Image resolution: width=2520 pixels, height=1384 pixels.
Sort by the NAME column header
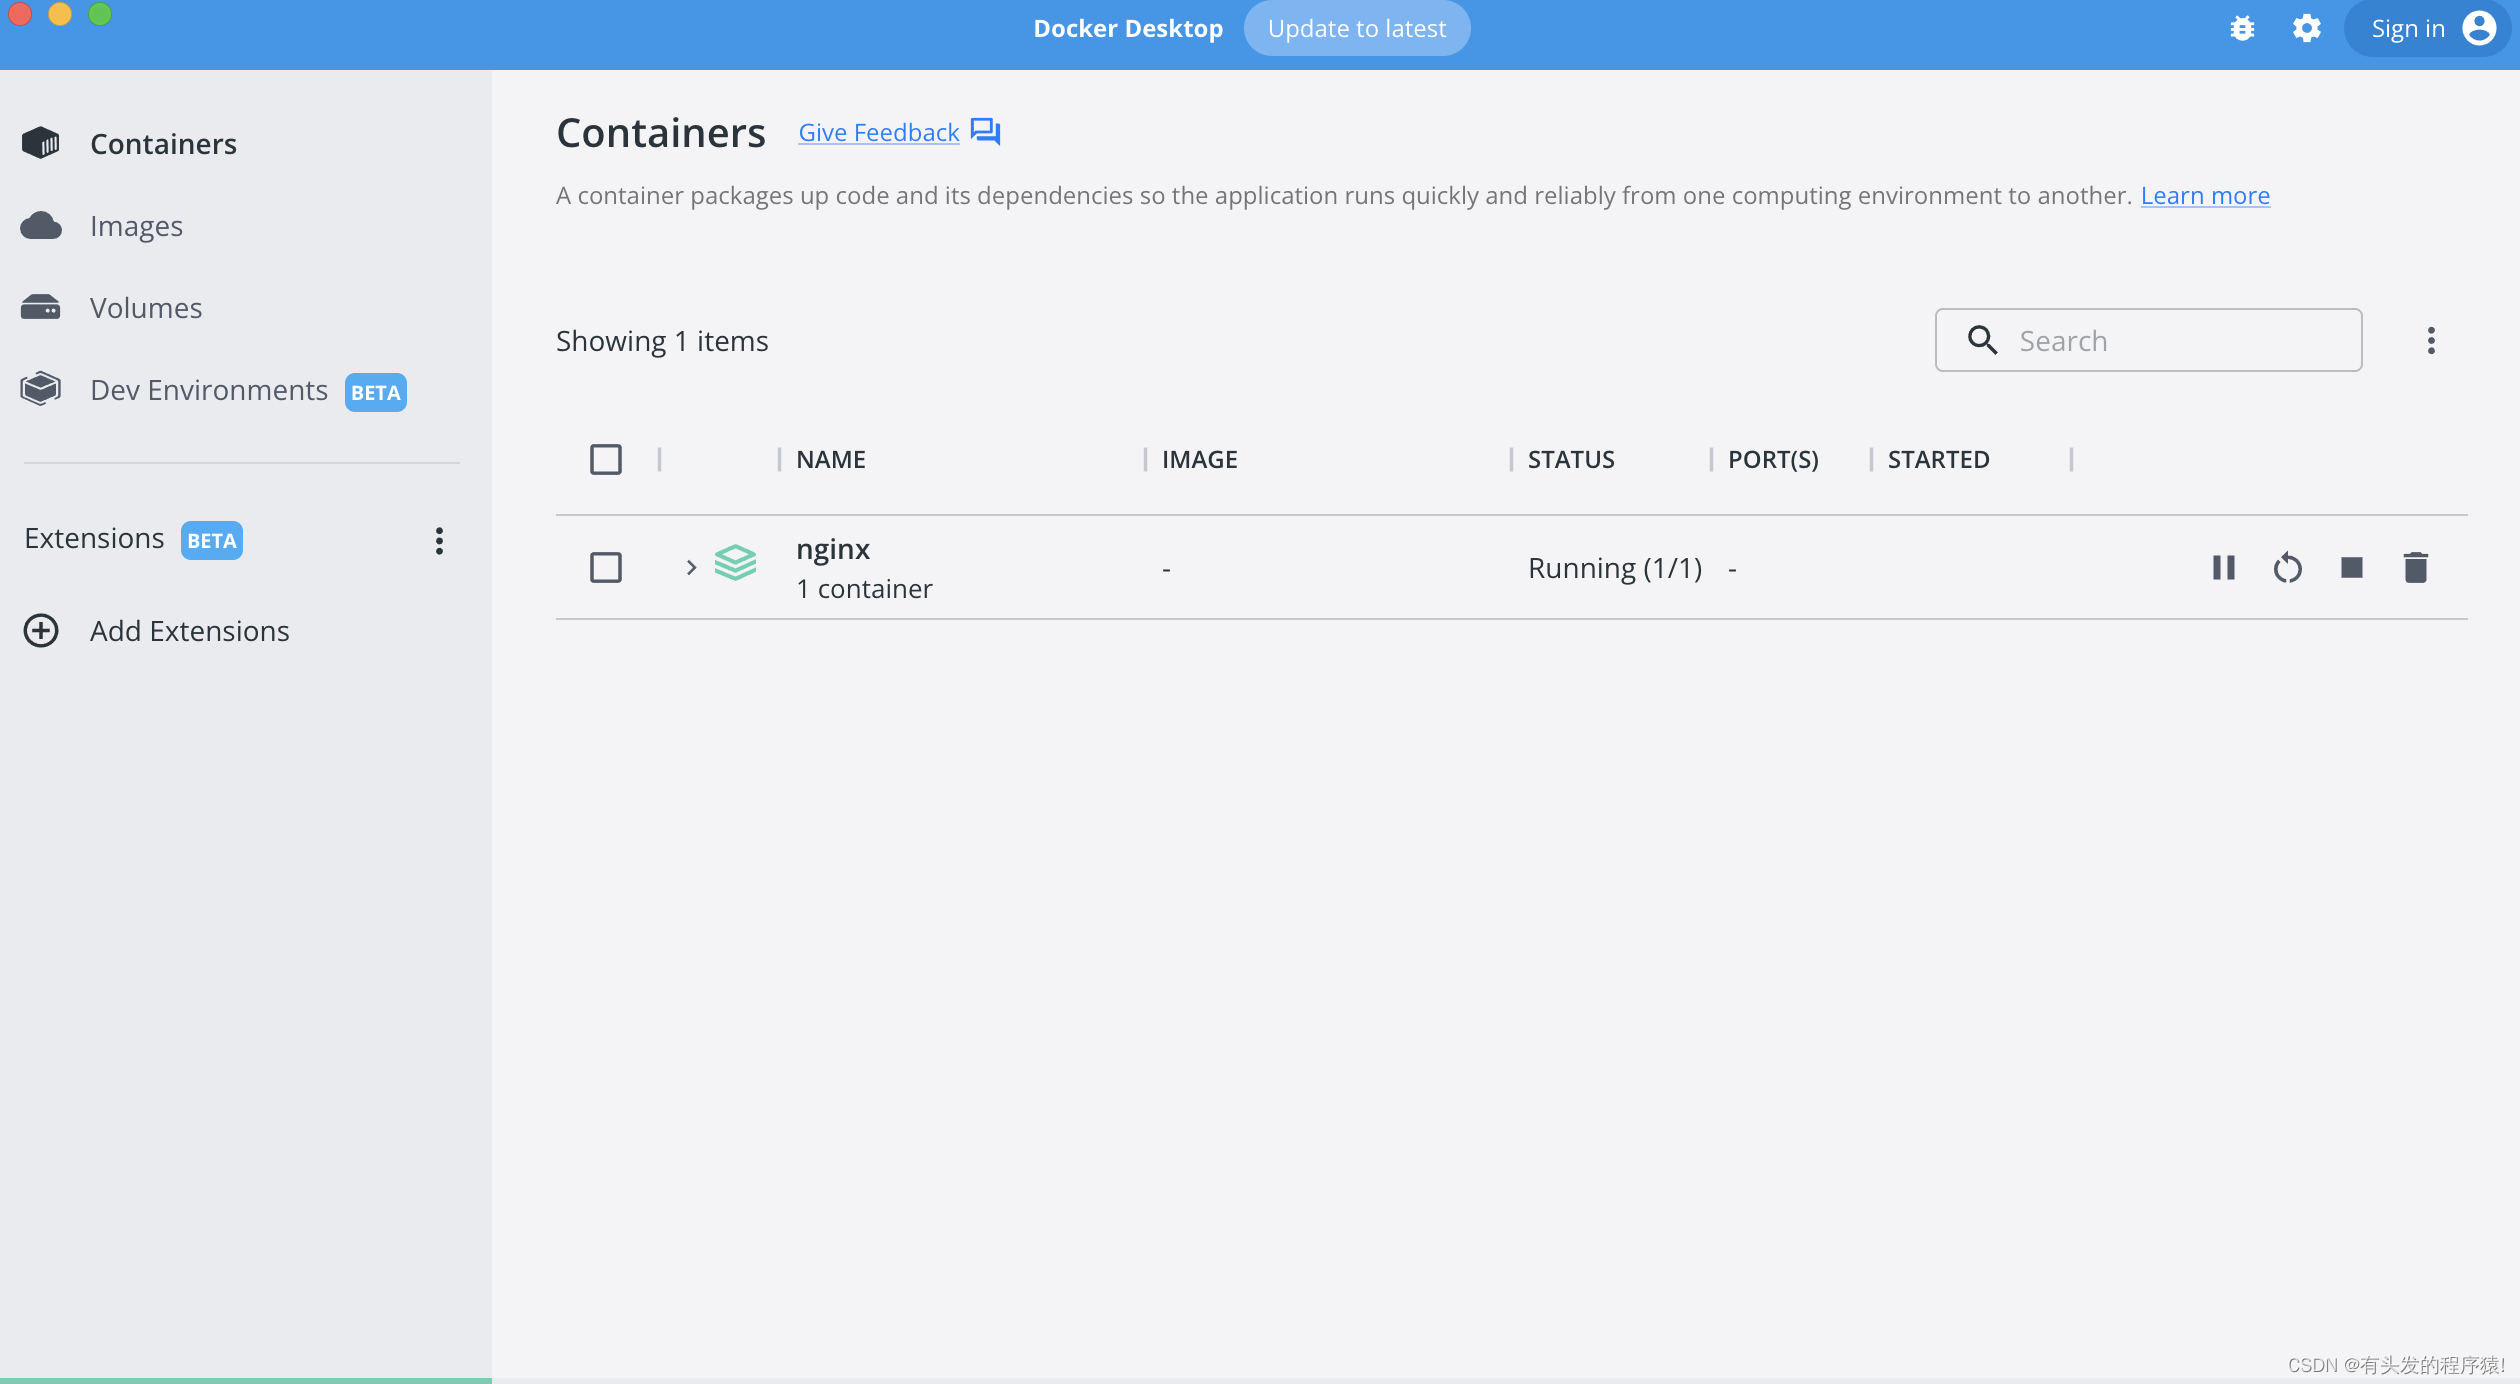831,459
